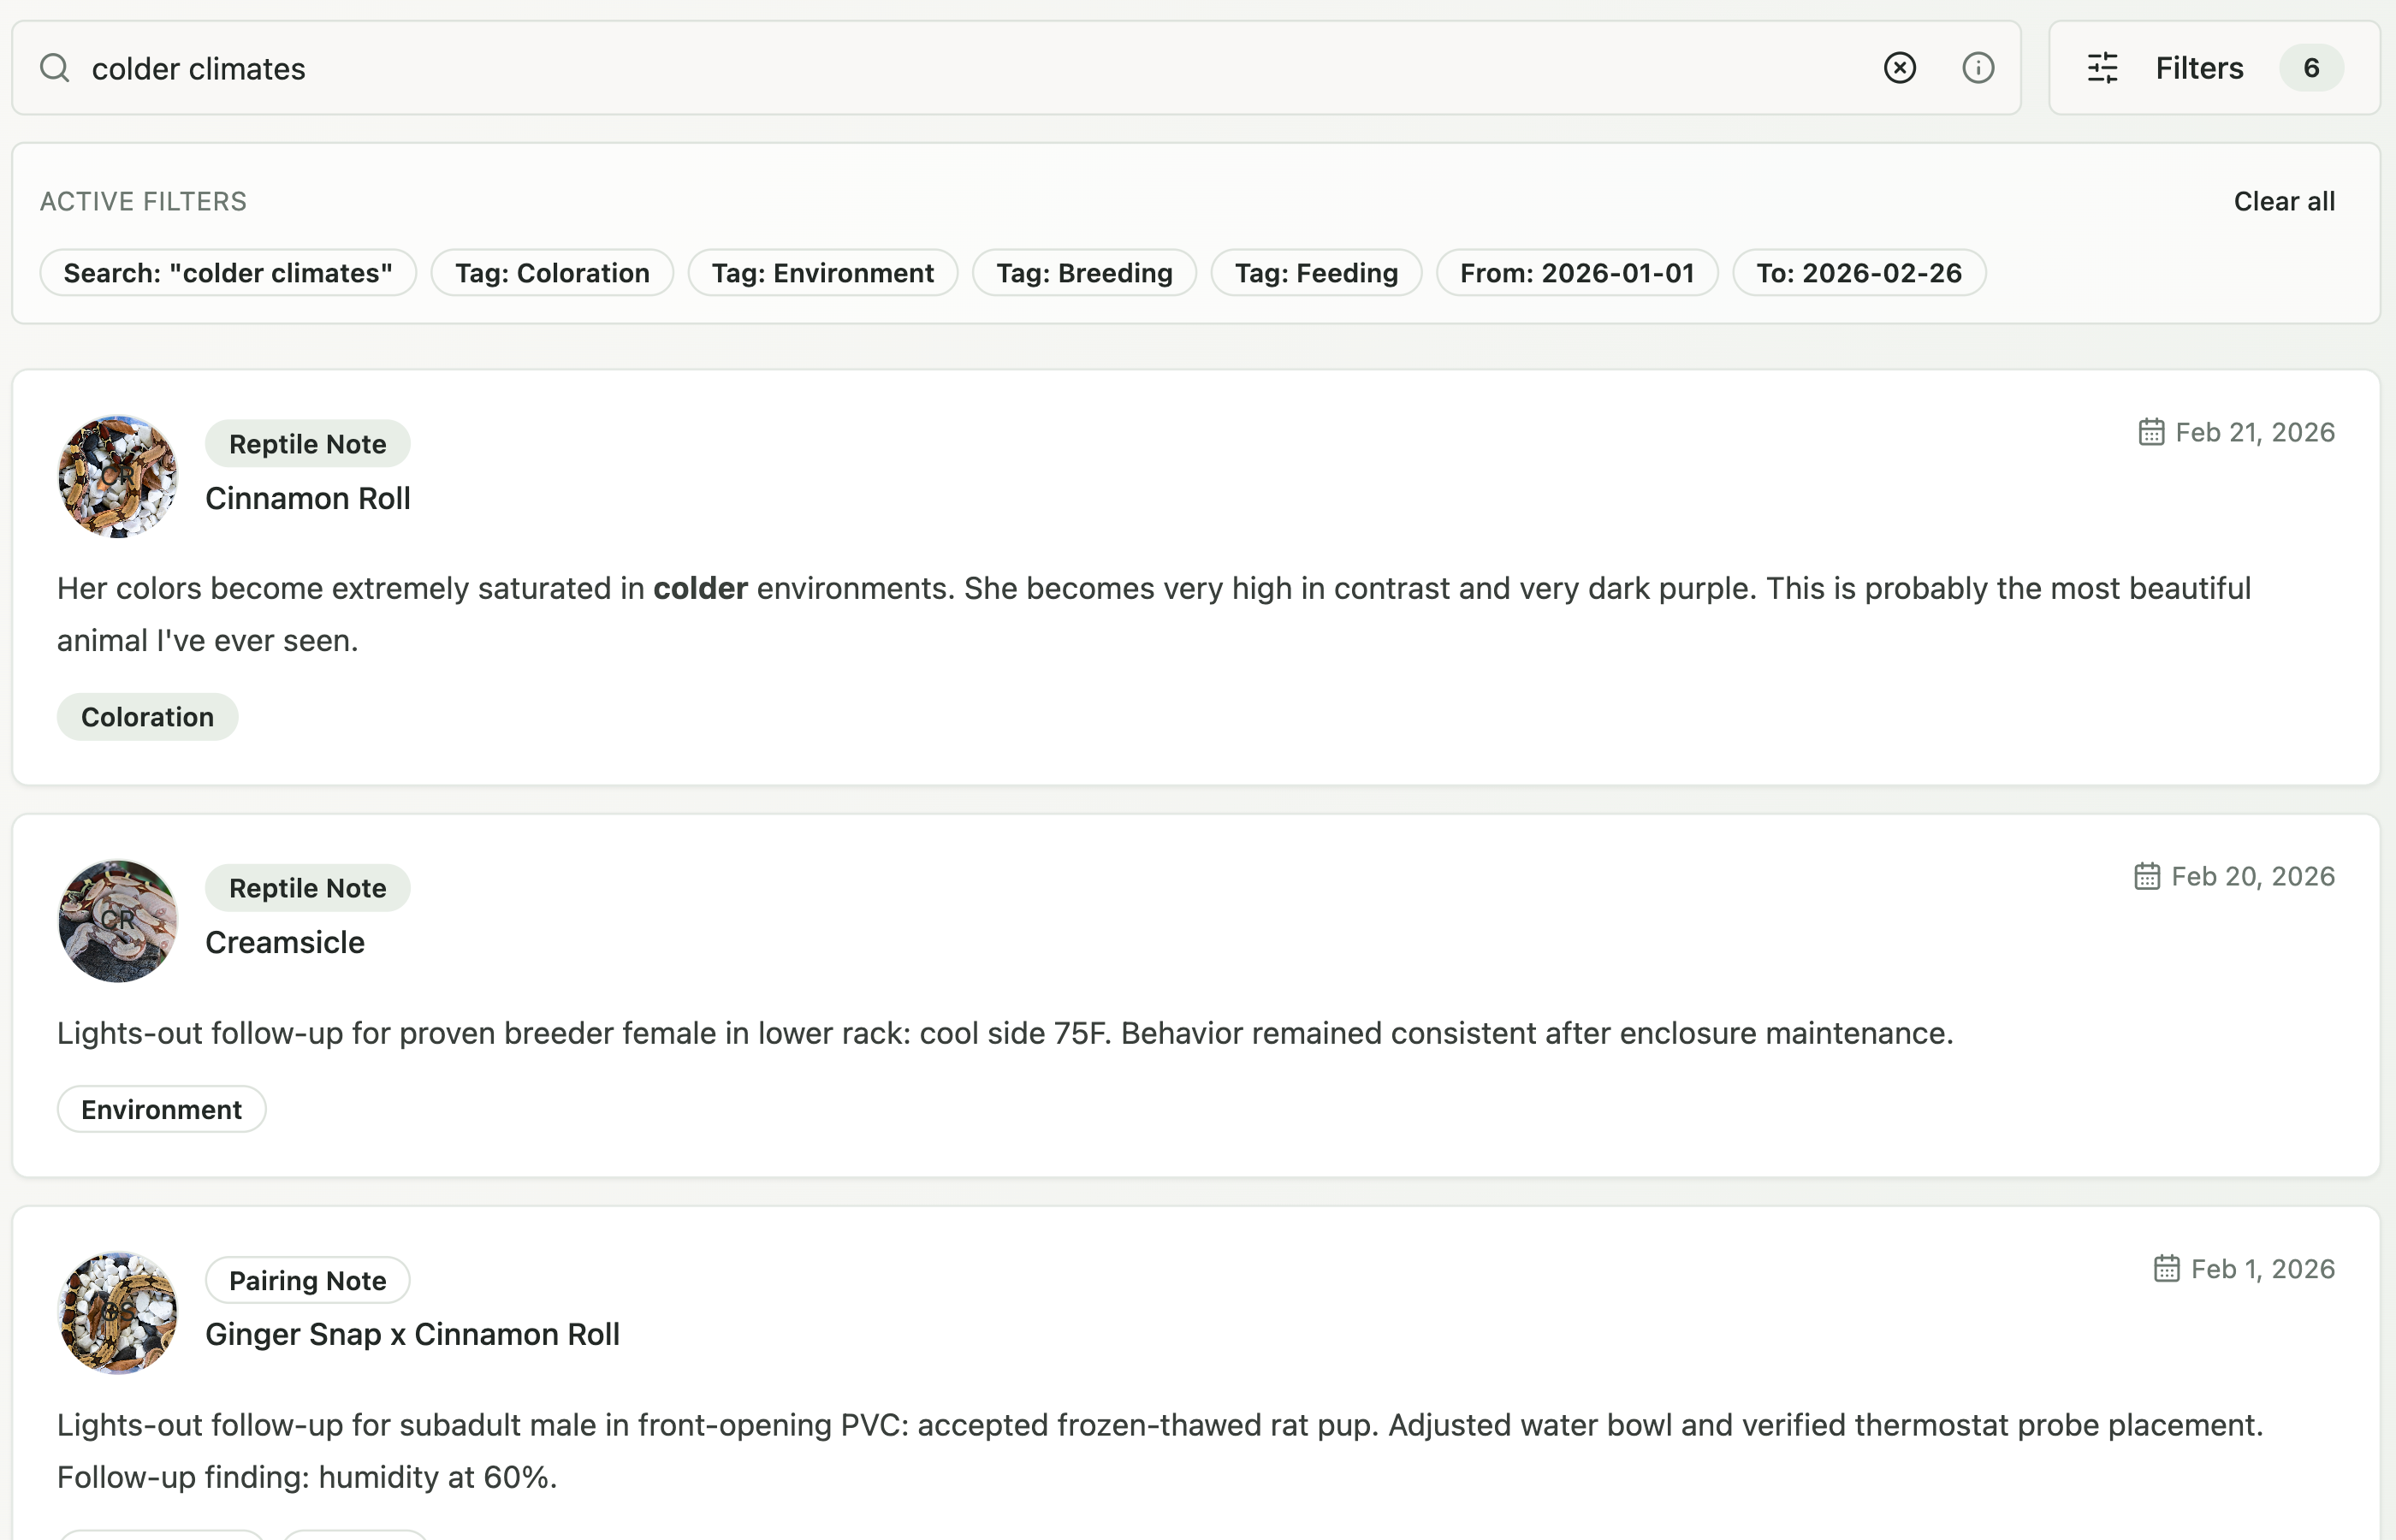Click the Filters sliders icon
2396x1540 pixels.
[x=2102, y=67]
